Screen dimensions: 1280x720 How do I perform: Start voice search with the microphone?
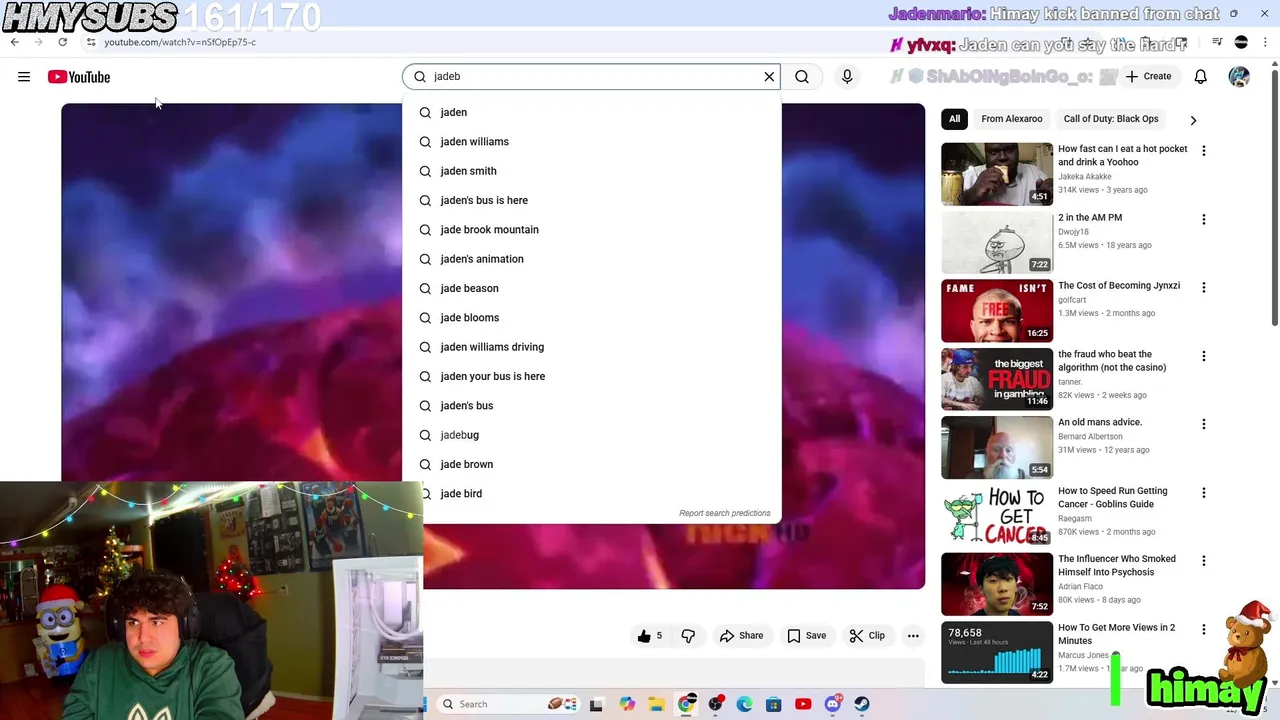point(847,76)
